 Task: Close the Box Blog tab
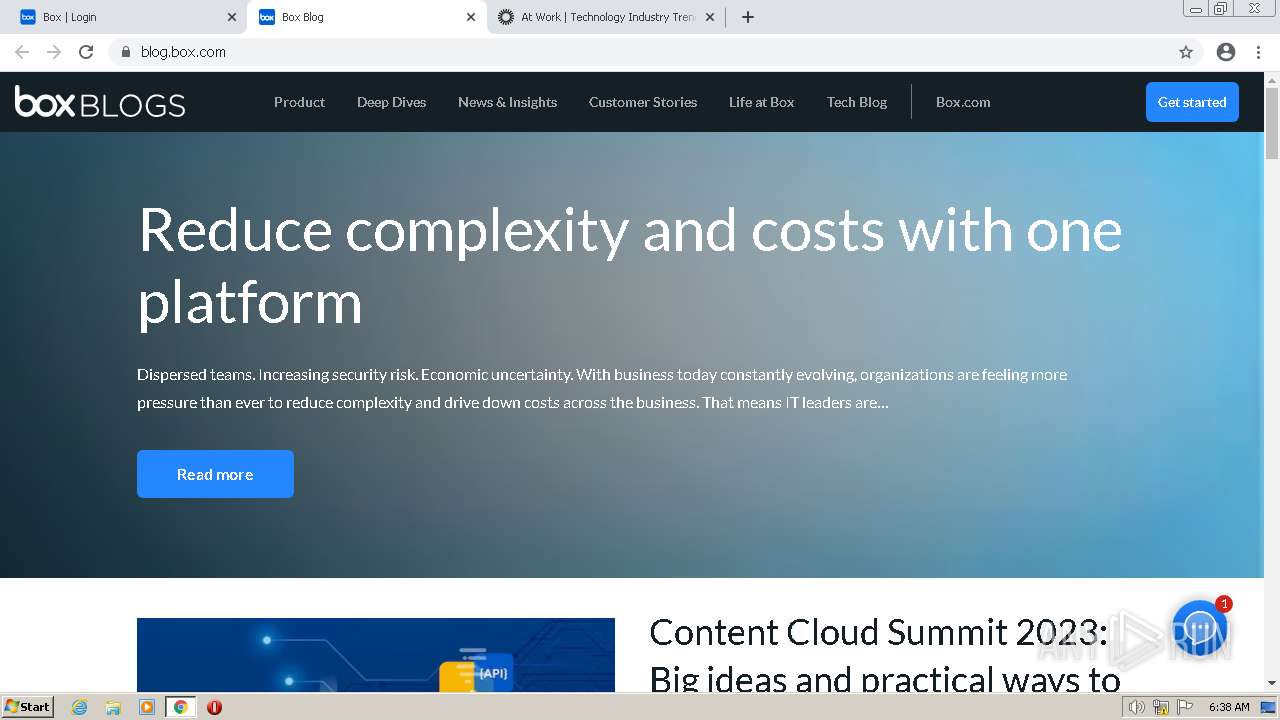(x=471, y=17)
